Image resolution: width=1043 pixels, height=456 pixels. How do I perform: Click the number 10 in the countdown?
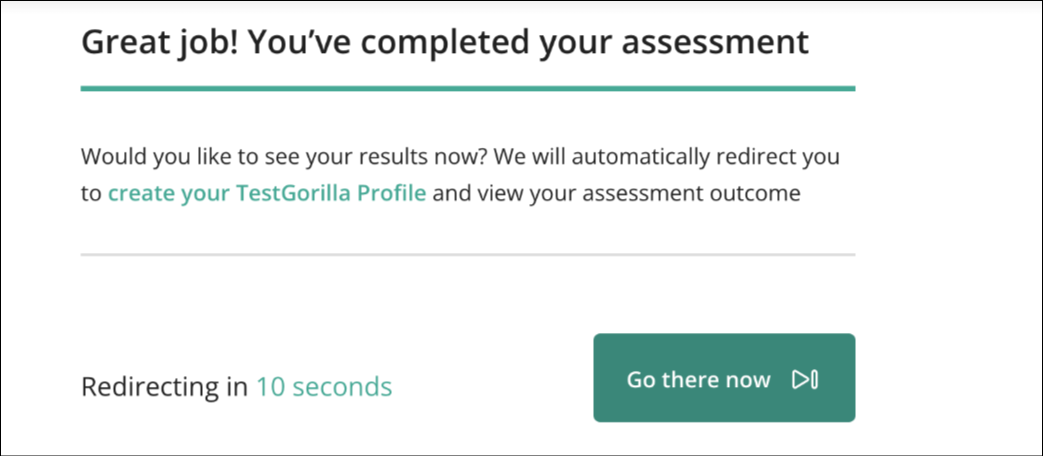pyautogui.click(x=270, y=386)
